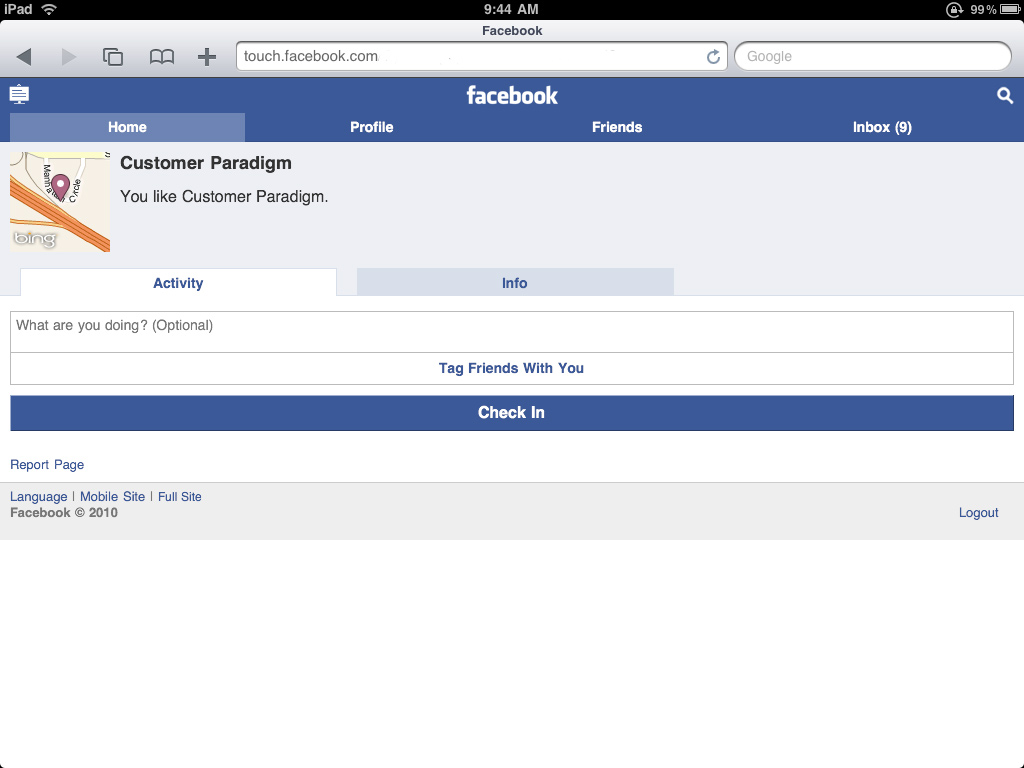The width and height of the screenshot is (1024, 768).
Task: Open the Full Site link
Action: pos(180,496)
